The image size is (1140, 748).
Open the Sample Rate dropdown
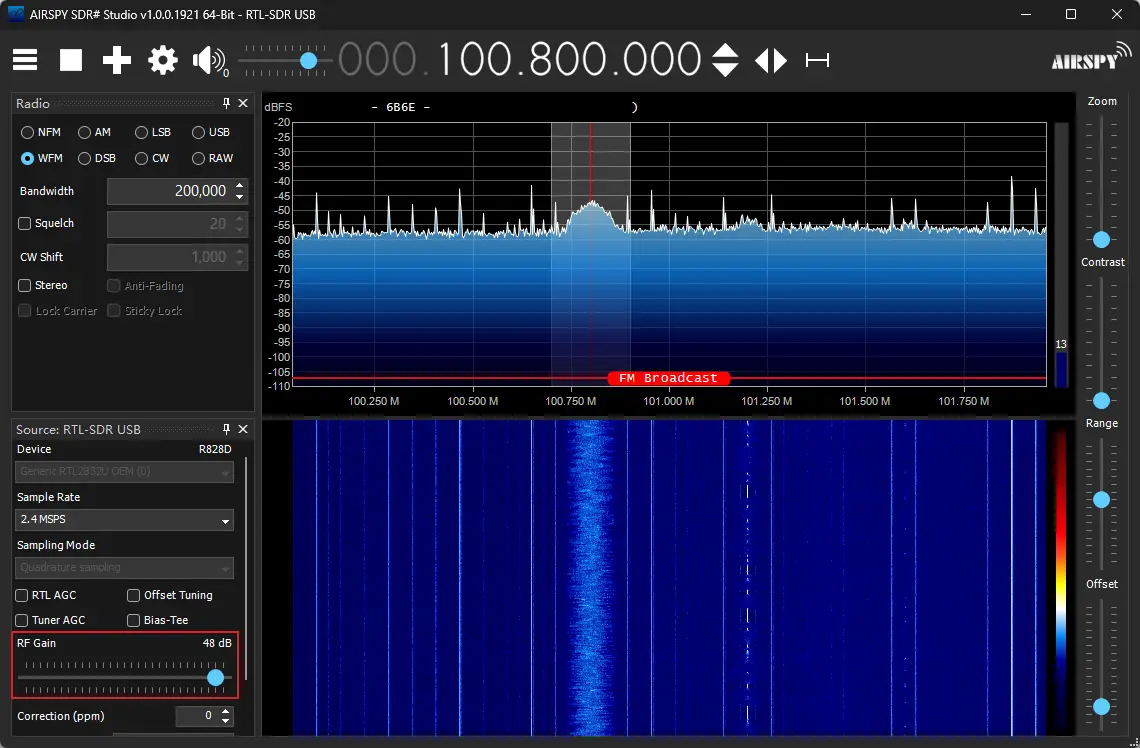pos(123,520)
